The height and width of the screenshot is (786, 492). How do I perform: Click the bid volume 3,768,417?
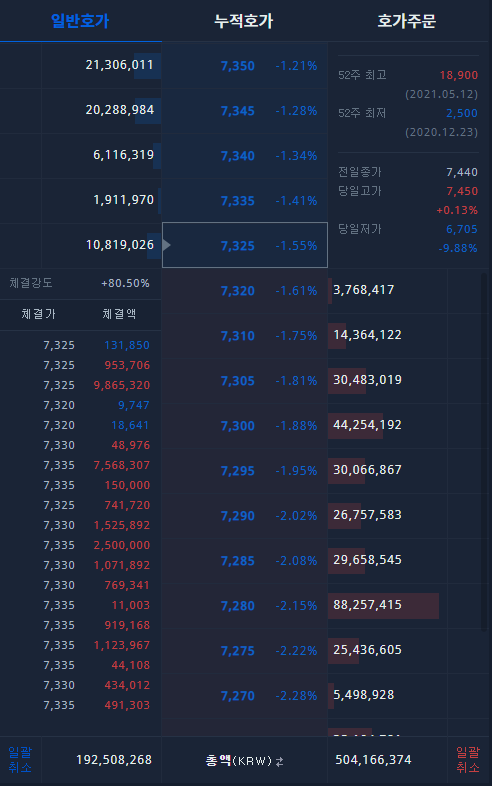[x=364, y=290]
